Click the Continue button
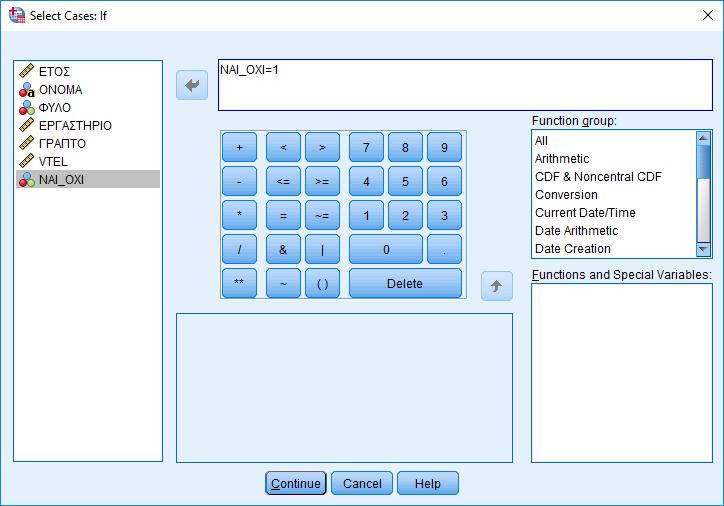 [x=296, y=483]
